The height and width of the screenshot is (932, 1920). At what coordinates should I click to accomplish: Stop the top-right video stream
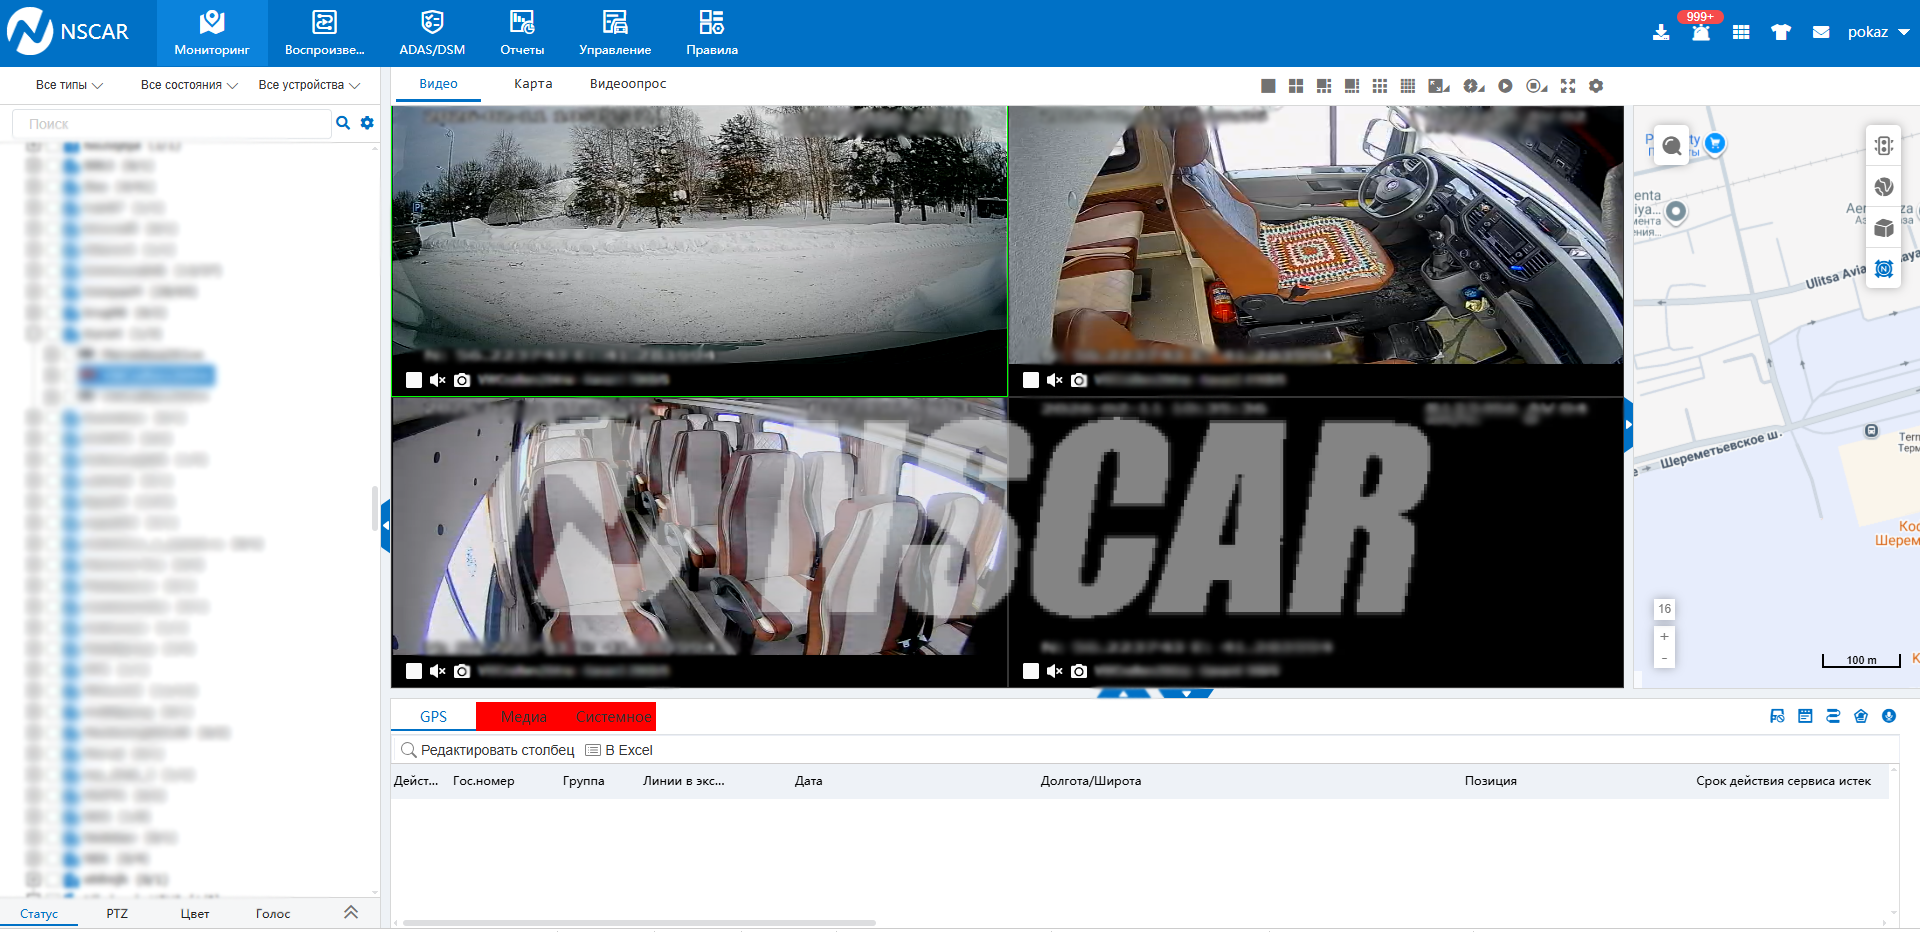pyautogui.click(x=1031, y=380)
